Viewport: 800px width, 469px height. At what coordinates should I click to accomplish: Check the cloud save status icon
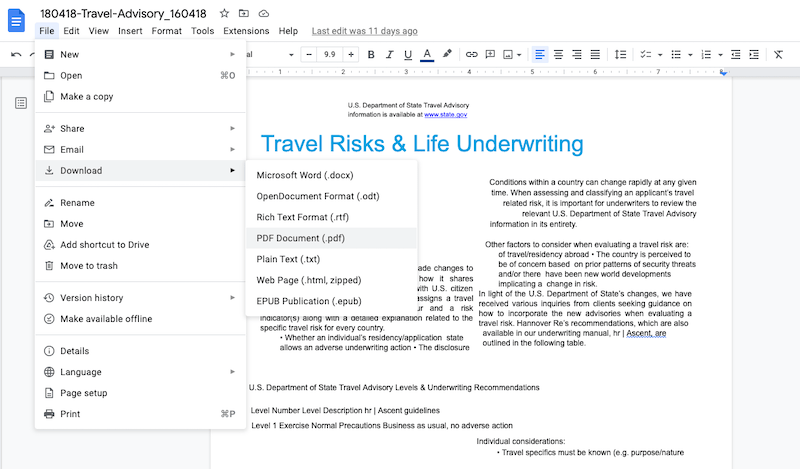[263, 13]
